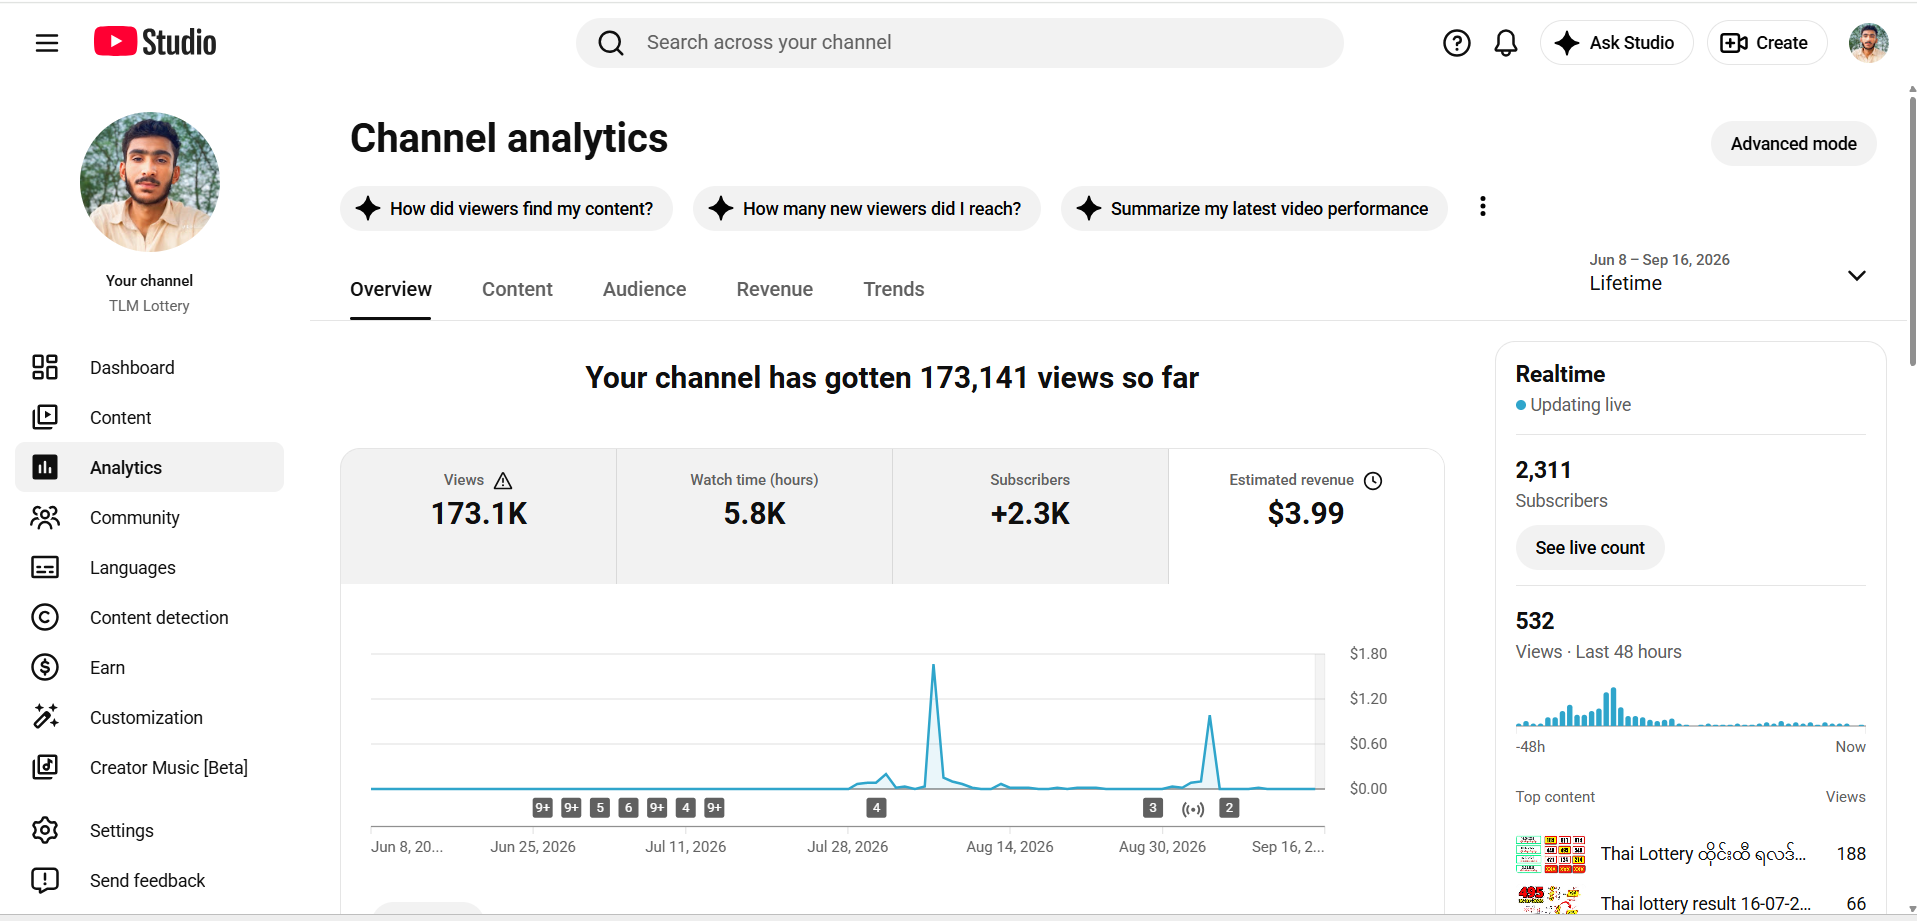Click the Dashboard icon in sidebar

(45, 367)
